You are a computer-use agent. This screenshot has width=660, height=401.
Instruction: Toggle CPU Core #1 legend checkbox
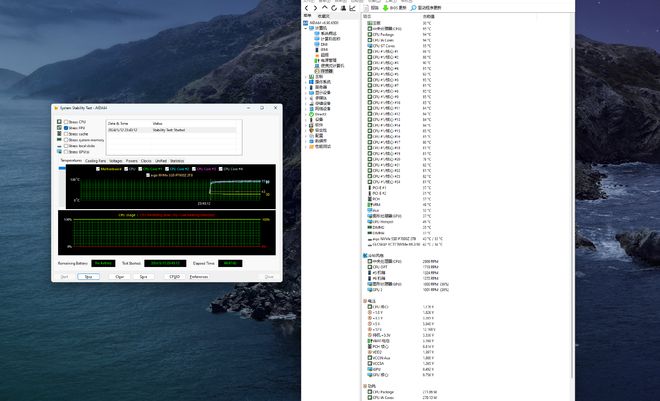coord(141,169)
